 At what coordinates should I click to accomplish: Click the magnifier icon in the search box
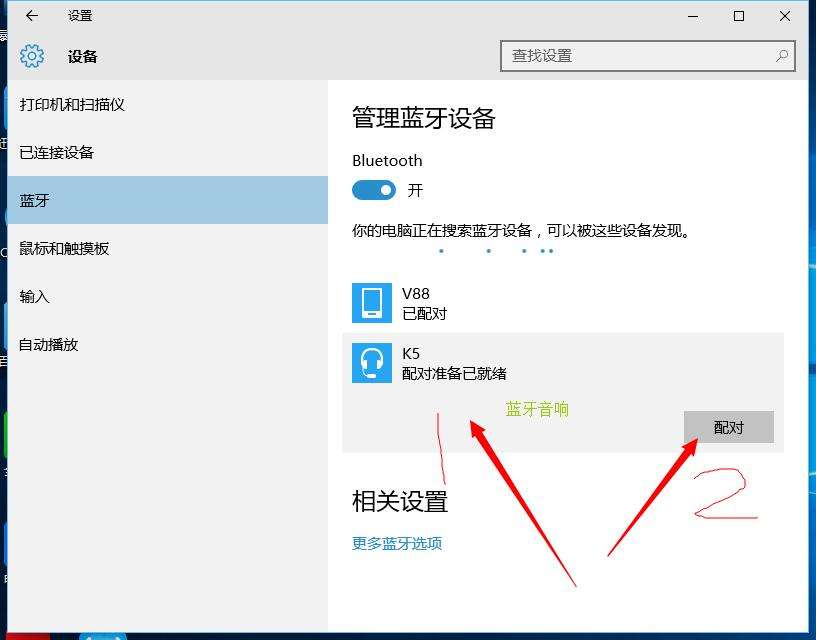(782, 56)
